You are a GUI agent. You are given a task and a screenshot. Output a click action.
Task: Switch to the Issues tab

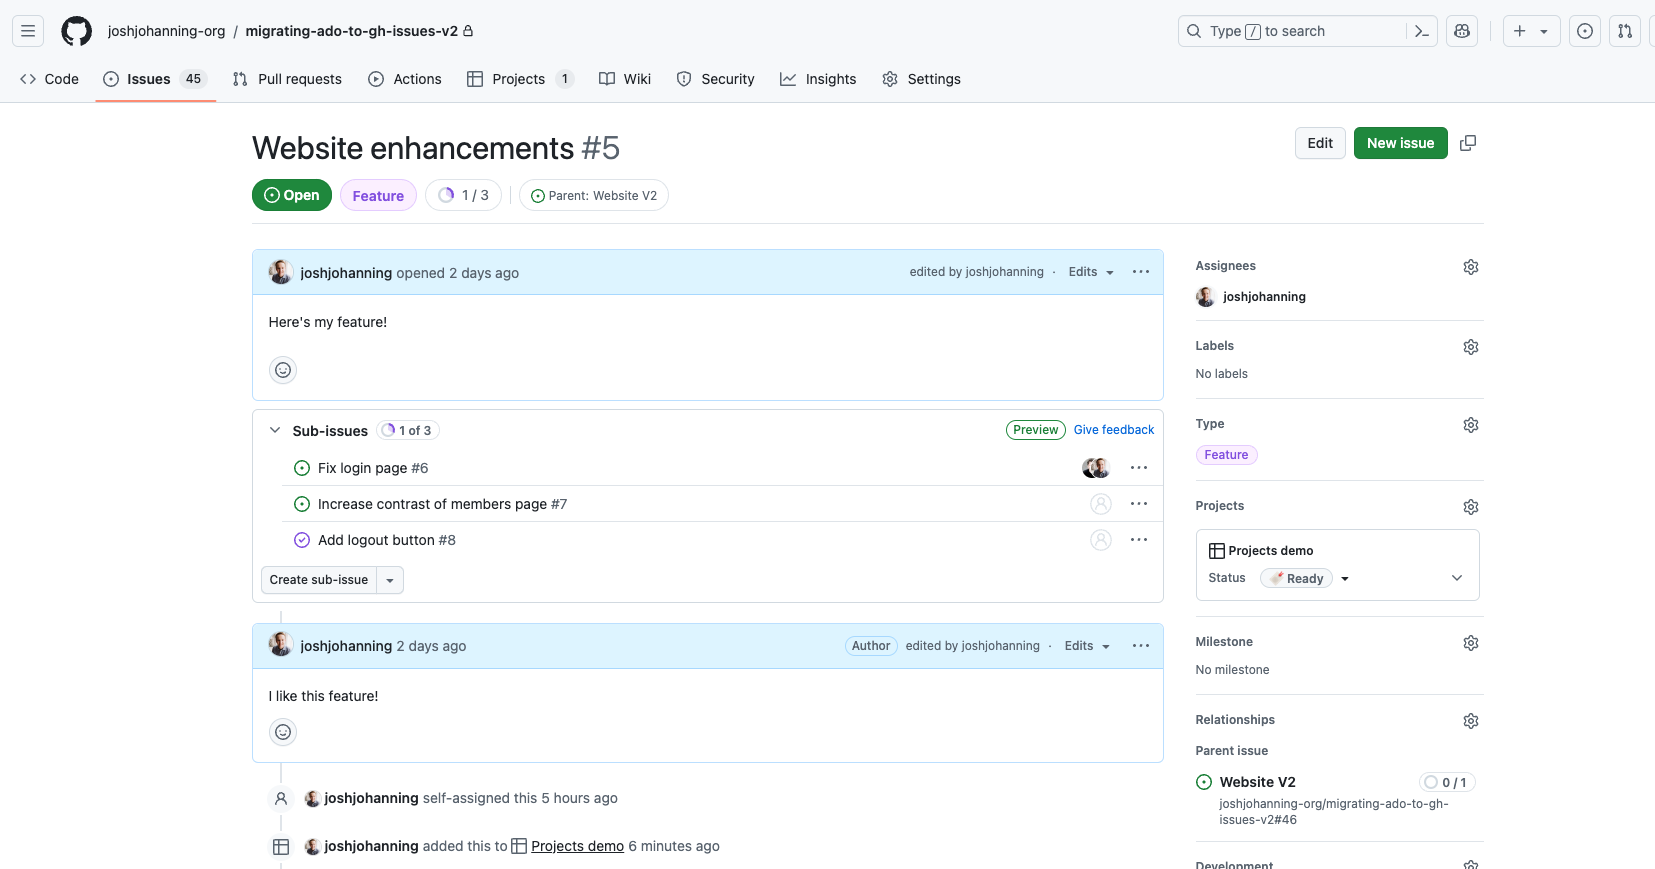point(156,79)
